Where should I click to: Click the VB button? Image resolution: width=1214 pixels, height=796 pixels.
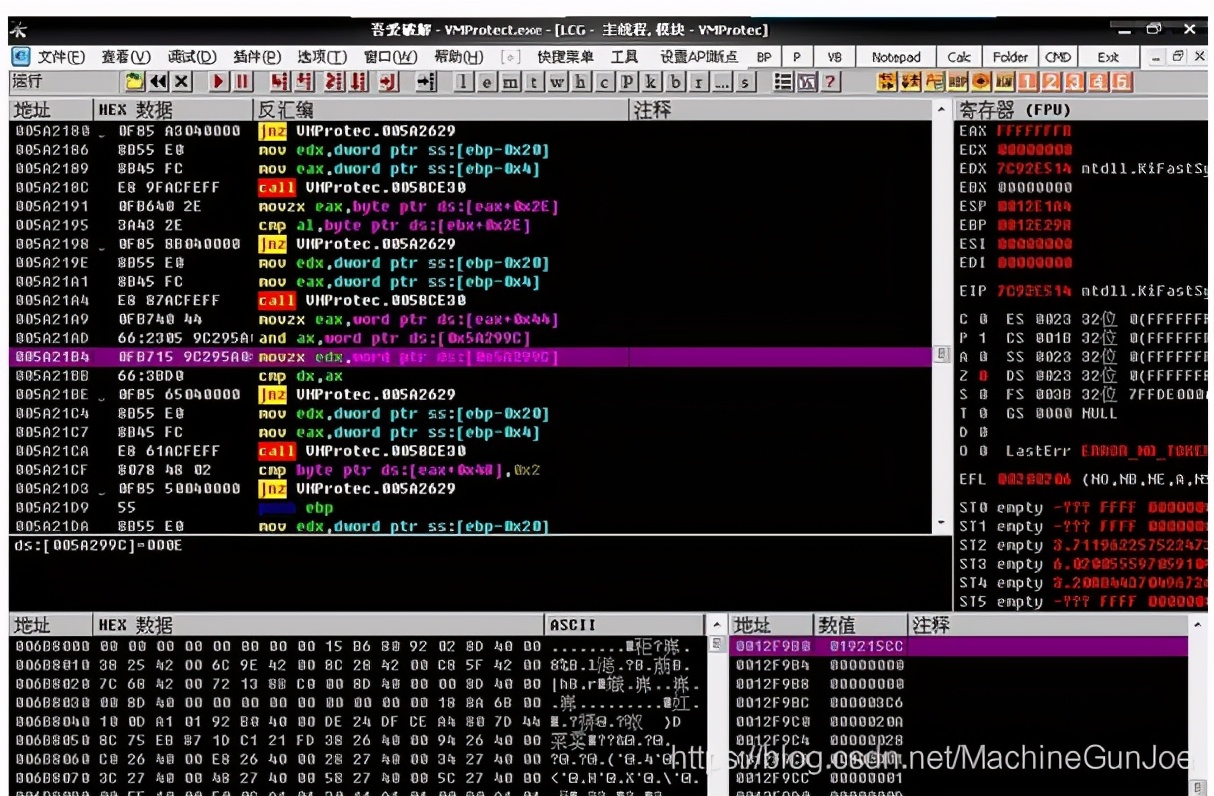835,57
